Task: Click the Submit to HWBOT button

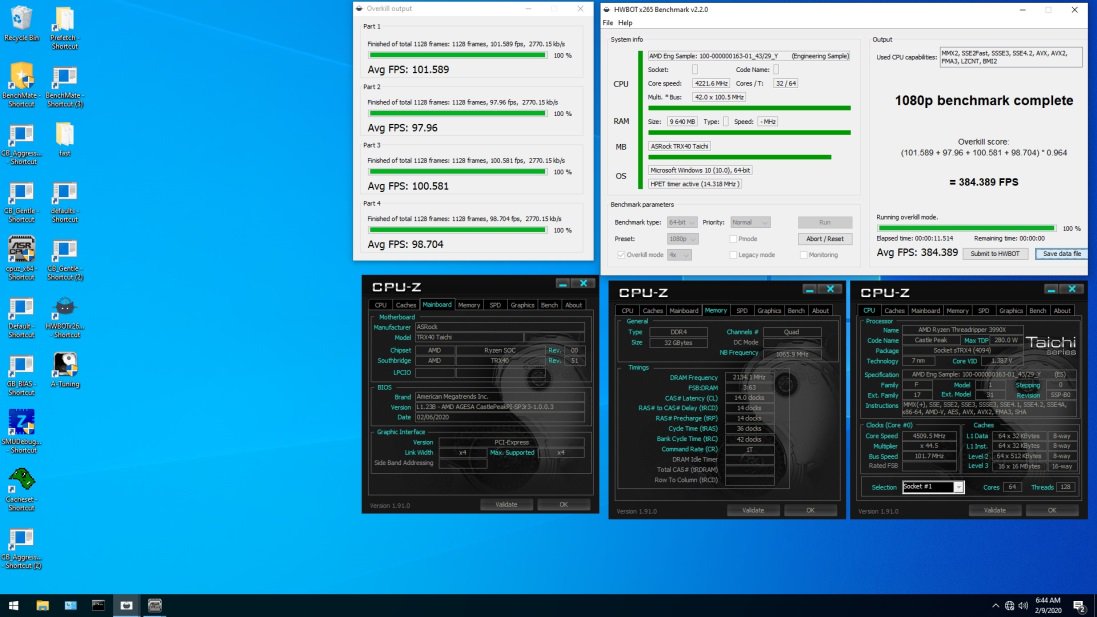Action: pos(995,253)
